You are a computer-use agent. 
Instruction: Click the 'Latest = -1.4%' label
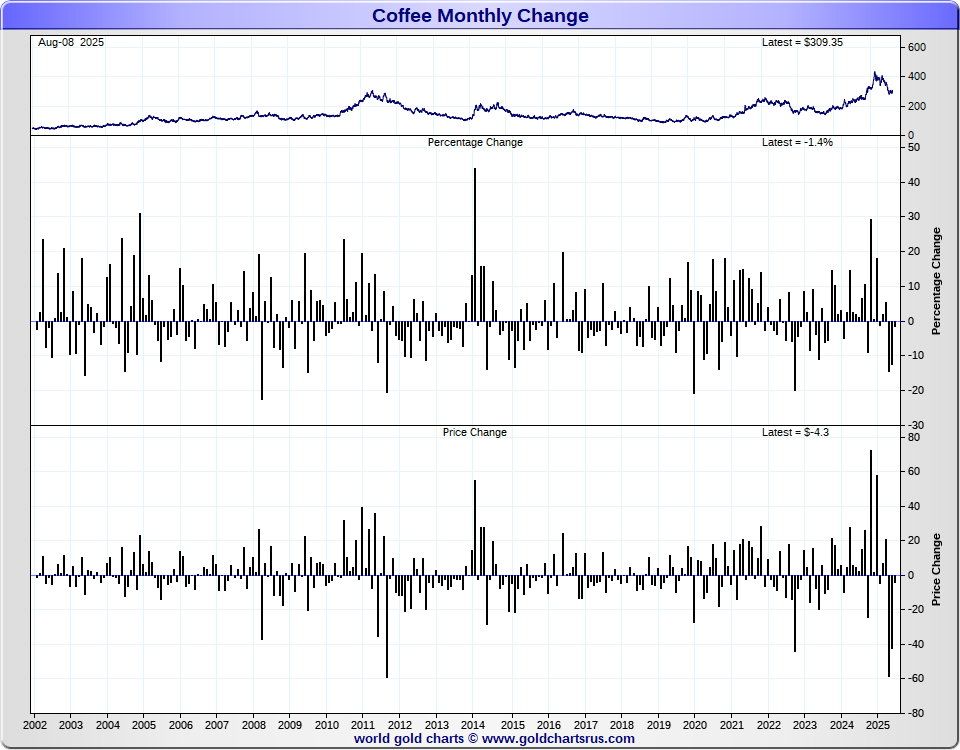797,142
